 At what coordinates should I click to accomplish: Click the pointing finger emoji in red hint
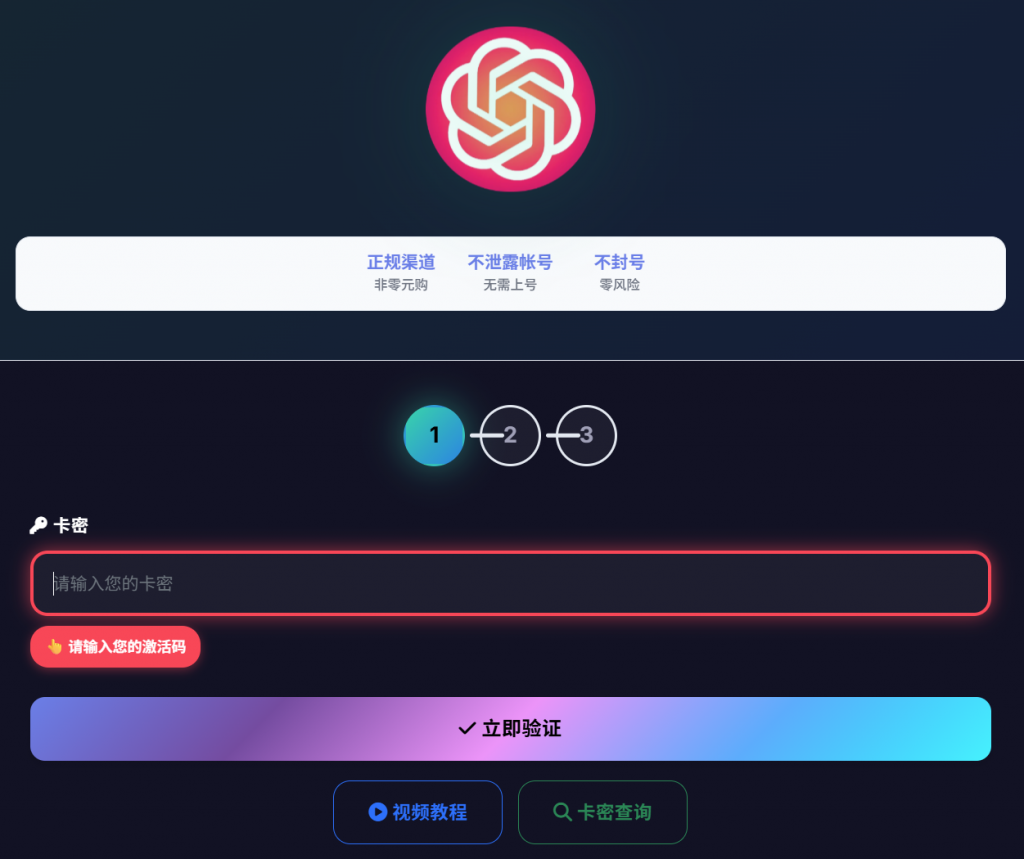54,647
